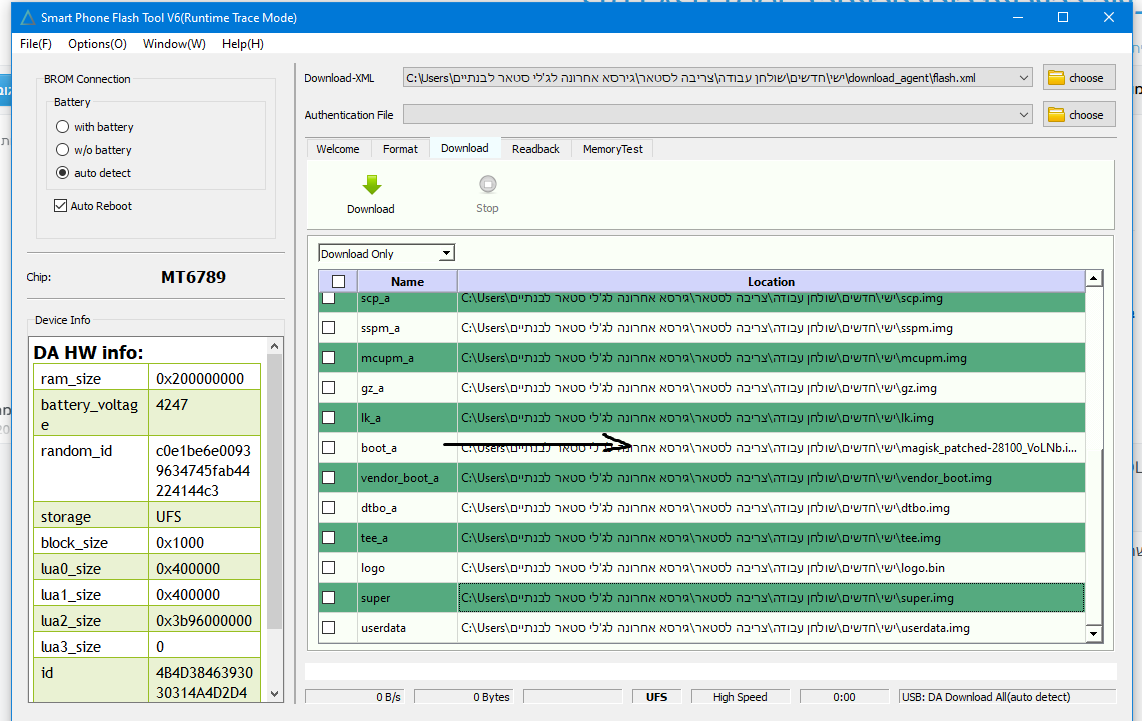This screenshot has width=1142, height=721.
Task: Switch to the Format tab
Action: pos(400,149)
